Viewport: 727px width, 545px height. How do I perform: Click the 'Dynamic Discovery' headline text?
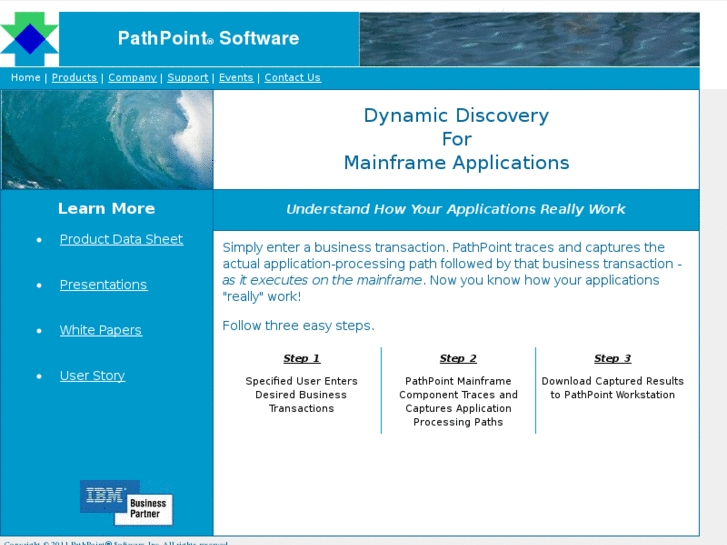point(456,115)
